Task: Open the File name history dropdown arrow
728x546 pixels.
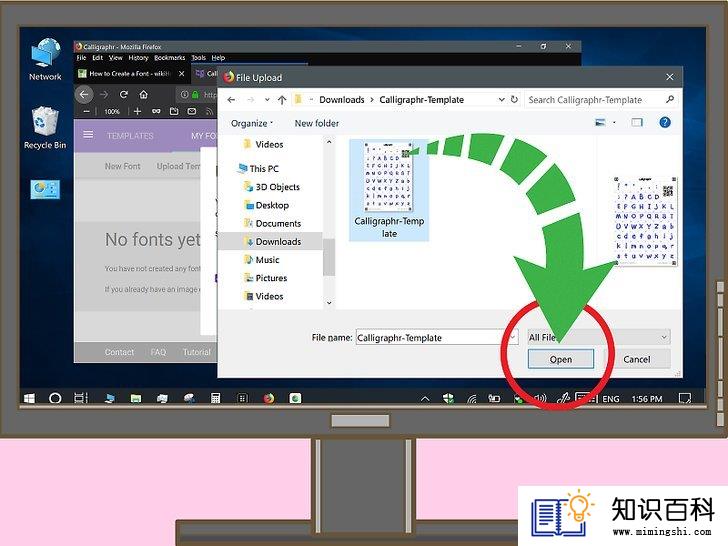Action: pyautogui.click(x=513, y=337)
